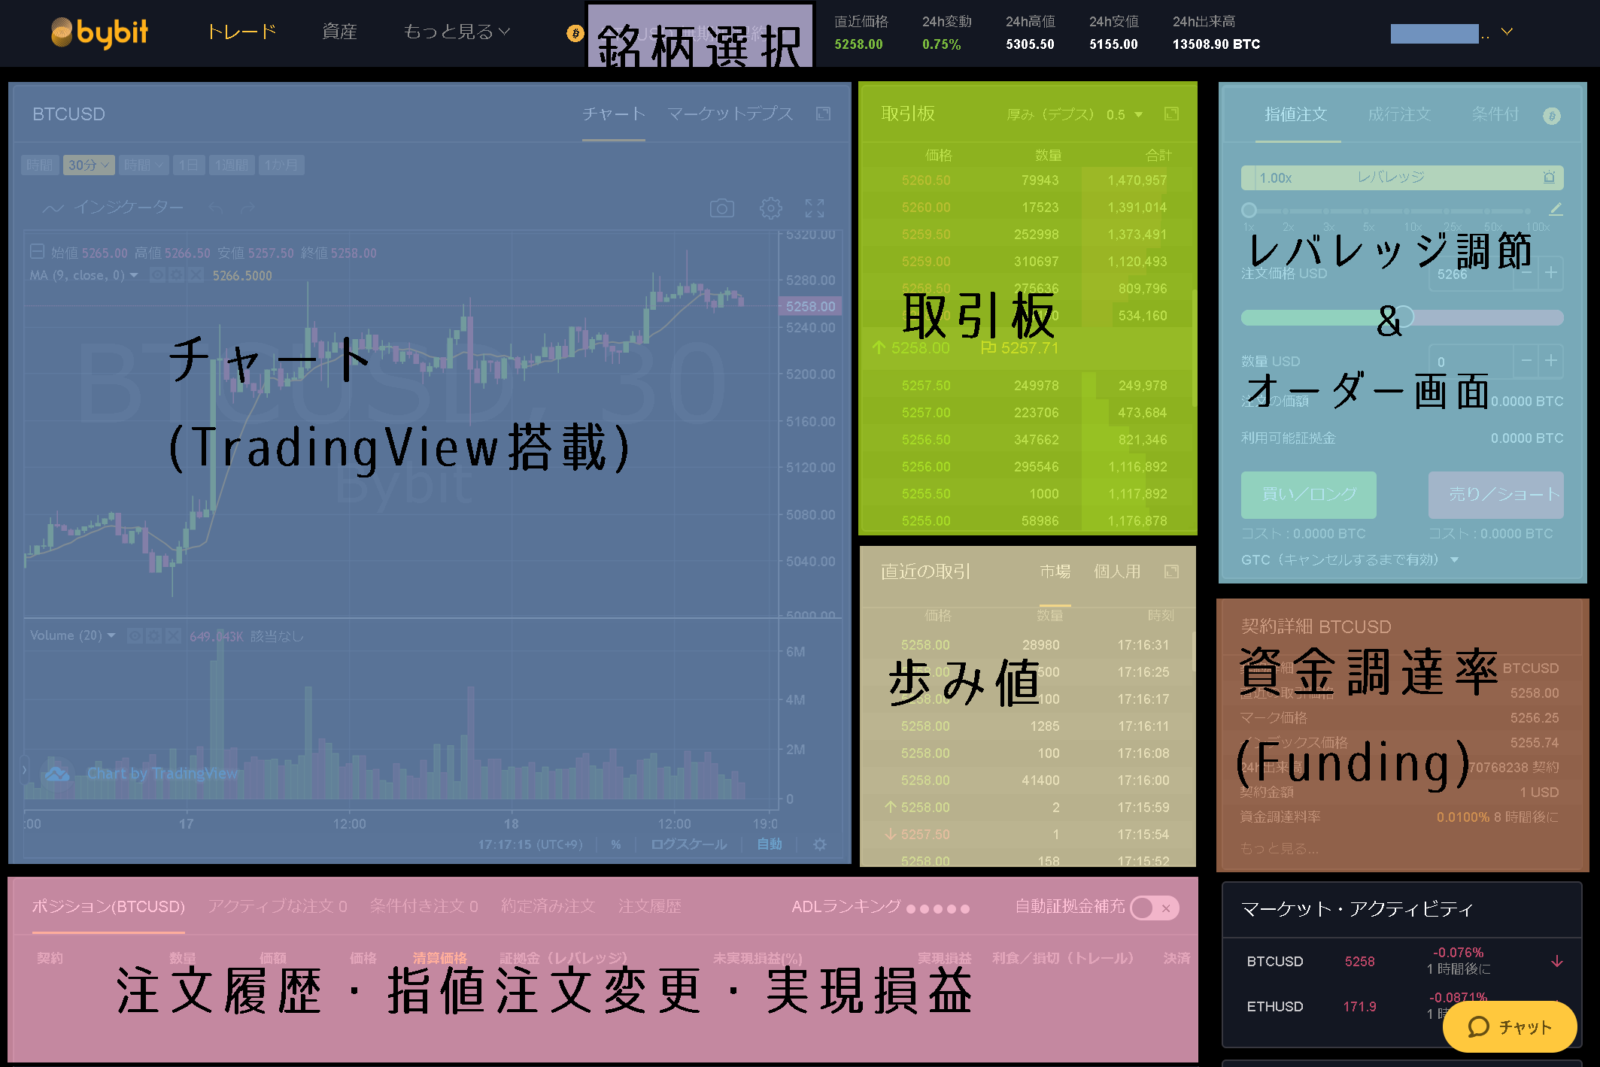Open chart settings via the gear icon
This screenshot has width=1600, height=1067.
[770, 208]
